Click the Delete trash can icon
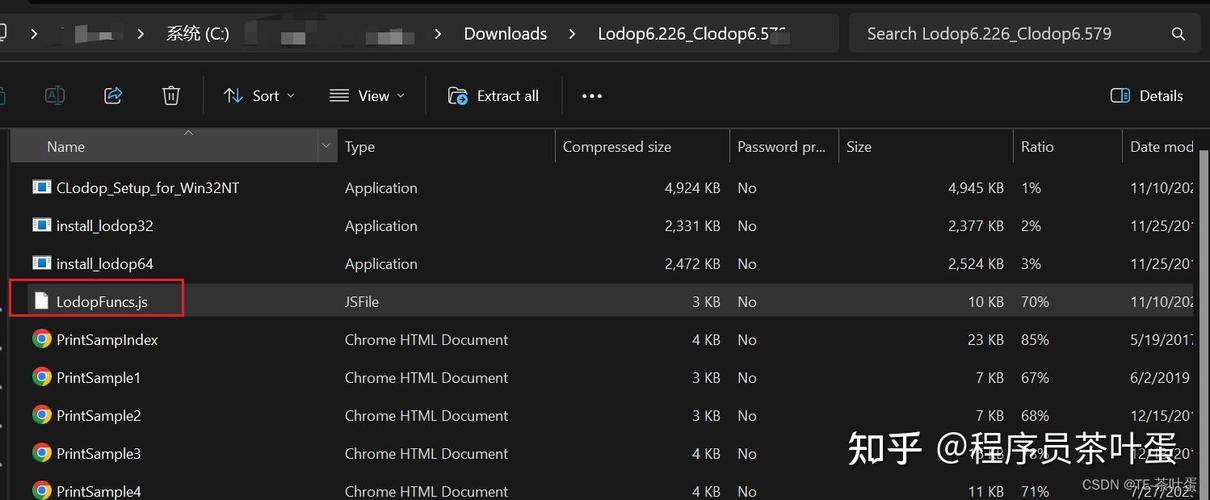Image resolution: width=1210 pixels, height=500 pixels. 171,96
